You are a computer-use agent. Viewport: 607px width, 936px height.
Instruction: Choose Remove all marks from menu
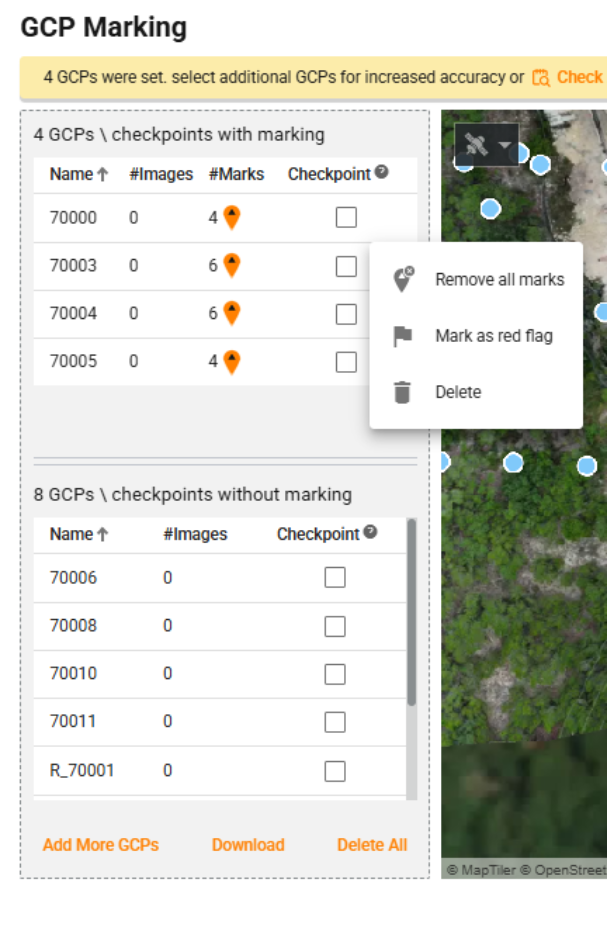pyautogui.click(x=499, y=280)
